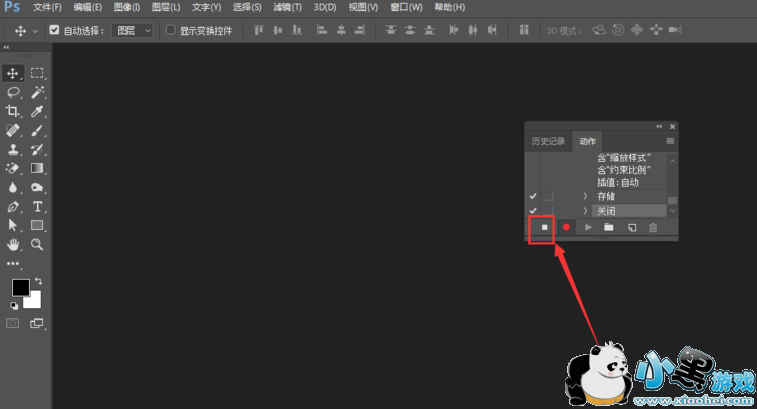Screen dimensions: 757x409
Task: Switch to the 历史记录 tab
Action: [548, 141]
